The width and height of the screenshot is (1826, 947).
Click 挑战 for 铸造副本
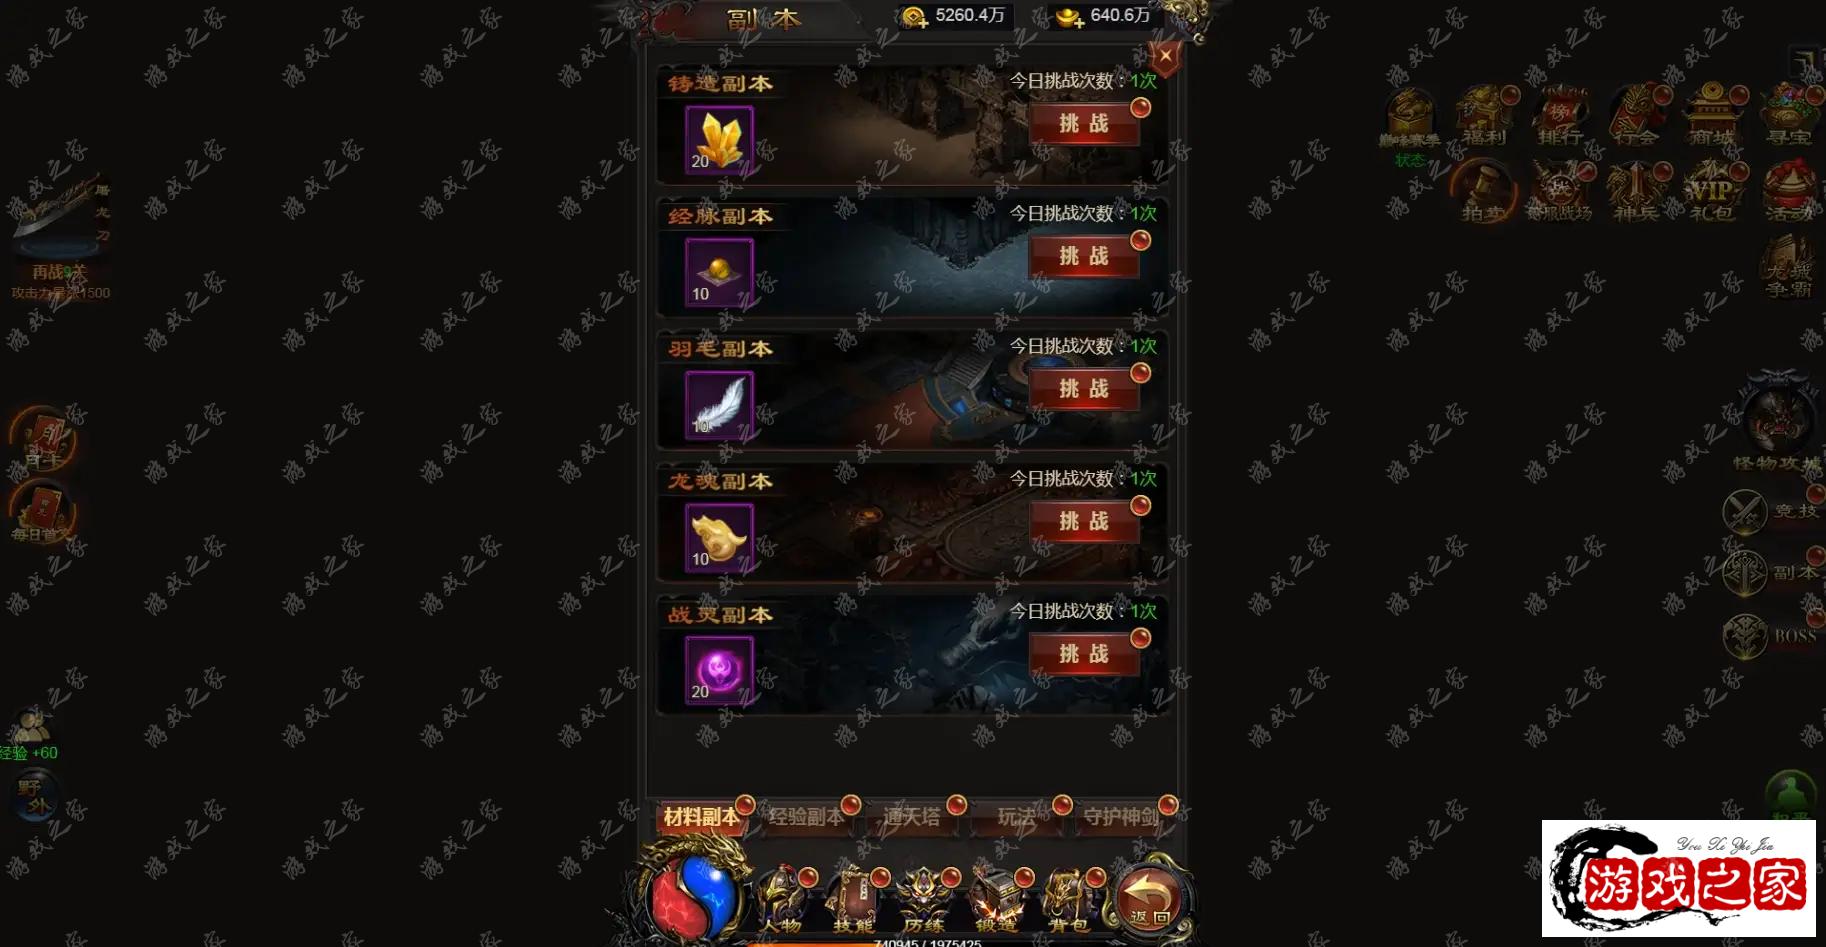pos(1084,124)
